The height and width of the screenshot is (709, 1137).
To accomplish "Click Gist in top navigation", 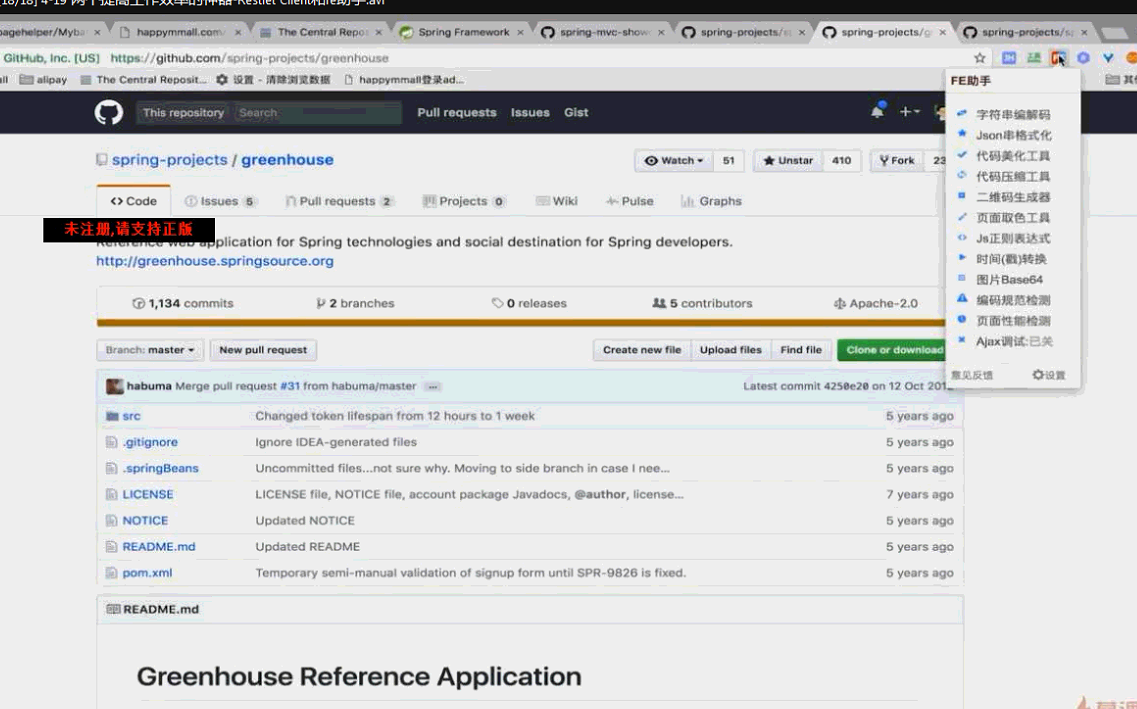I will click(x=576, y=112).
